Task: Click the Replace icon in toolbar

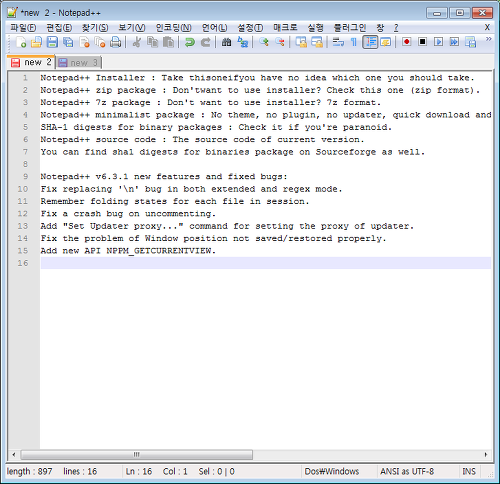Action: (243, 42)
